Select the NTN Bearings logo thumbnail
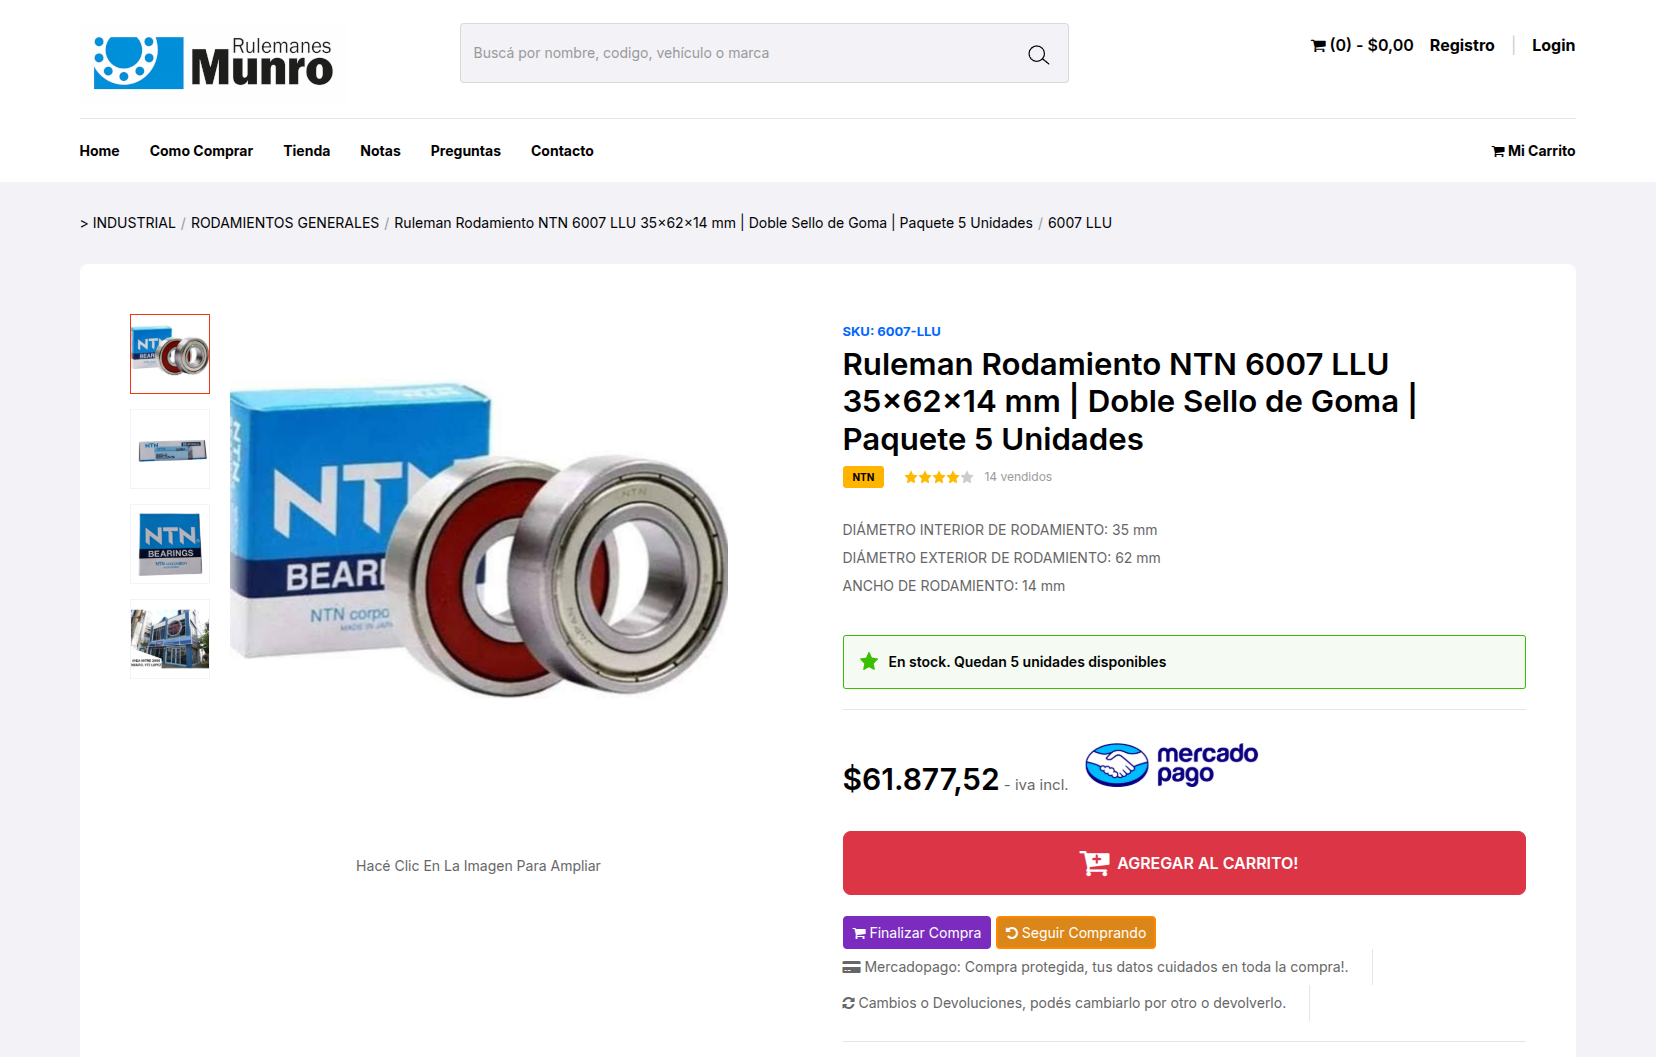Viewport: 1656px width, 1057px height. [x=170, y=544]
